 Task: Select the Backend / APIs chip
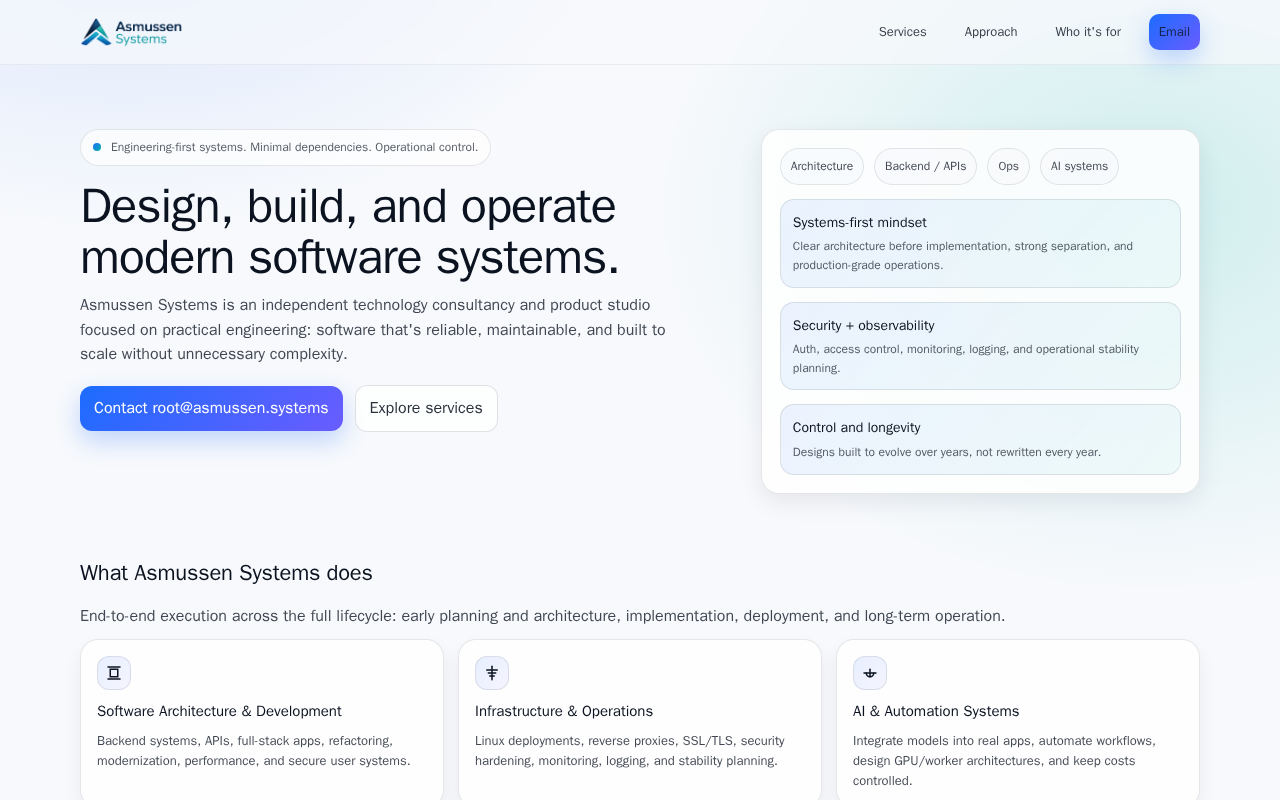(926, 166)
